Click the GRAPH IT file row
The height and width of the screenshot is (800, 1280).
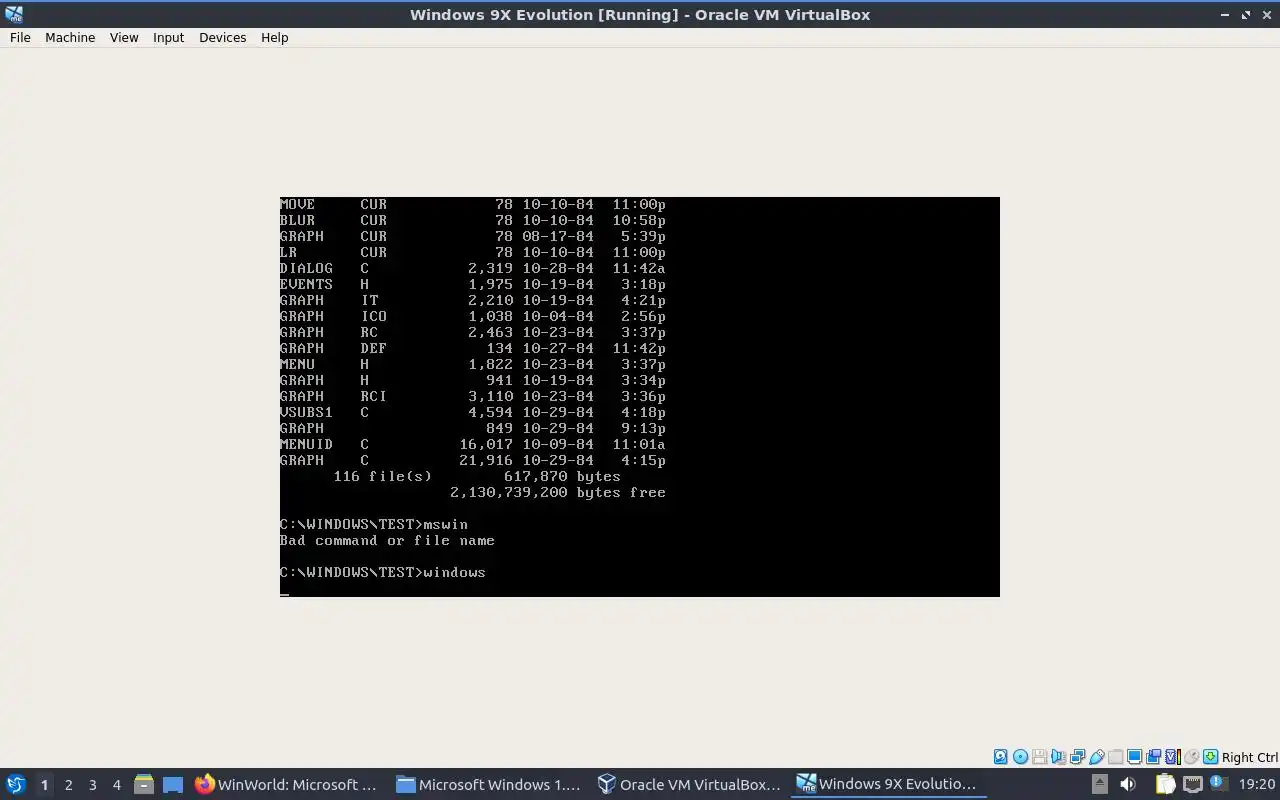pos(473,300)
